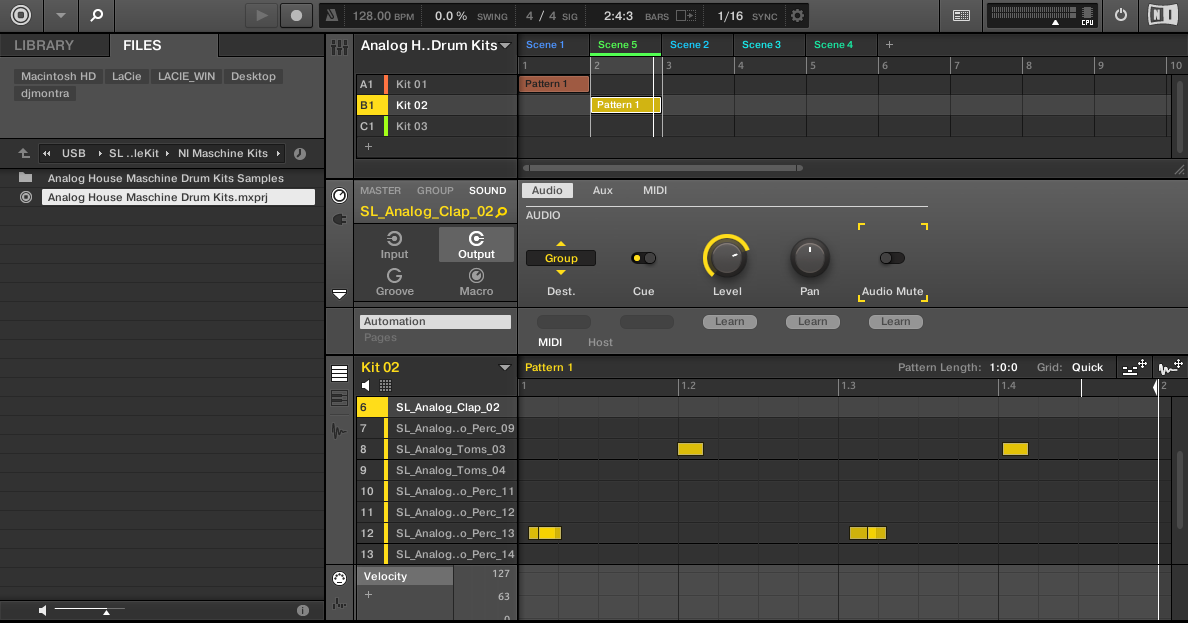Click the Learn button under the Level knob
The width and height of the screenshot is (1188, 623).
pos(730,321)
